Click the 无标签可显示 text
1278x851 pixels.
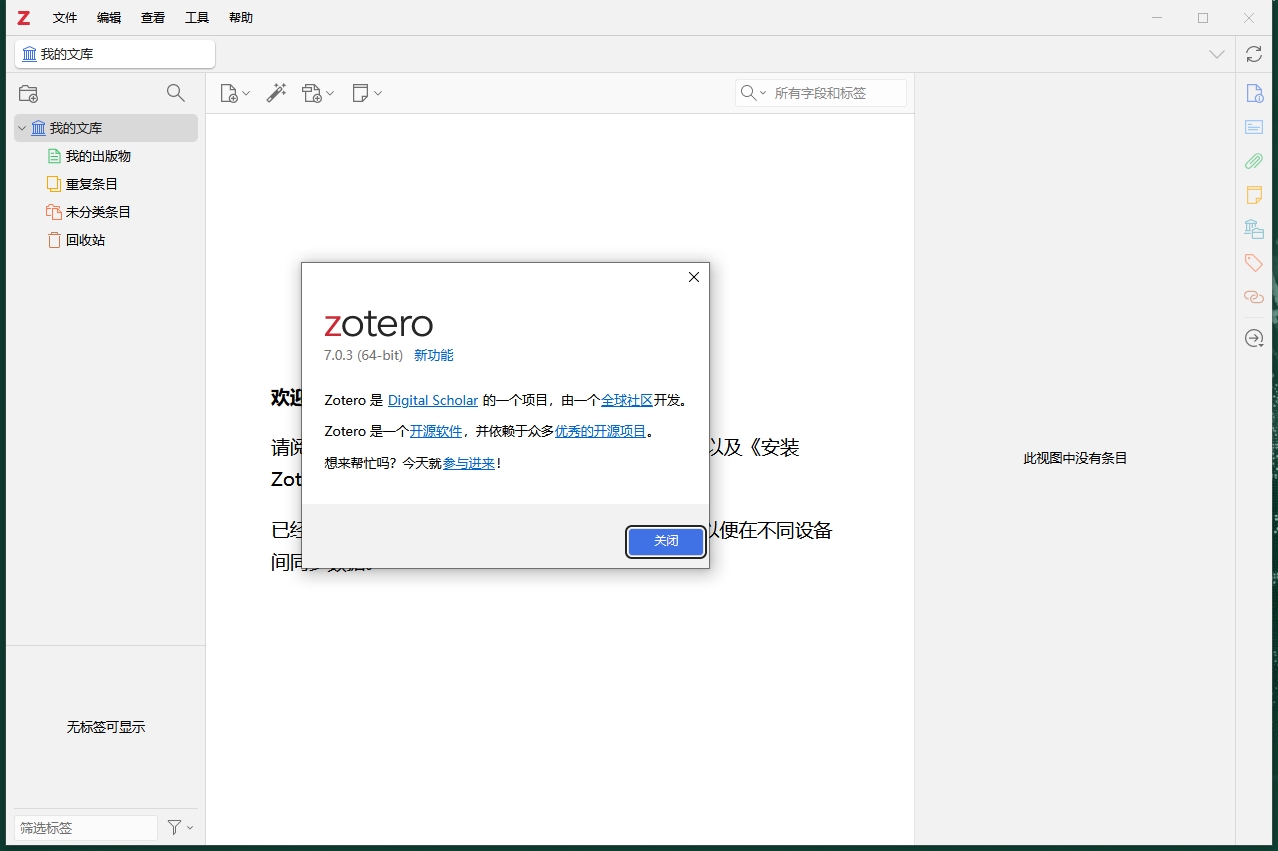pyautogui.click(x=106, y=727)
